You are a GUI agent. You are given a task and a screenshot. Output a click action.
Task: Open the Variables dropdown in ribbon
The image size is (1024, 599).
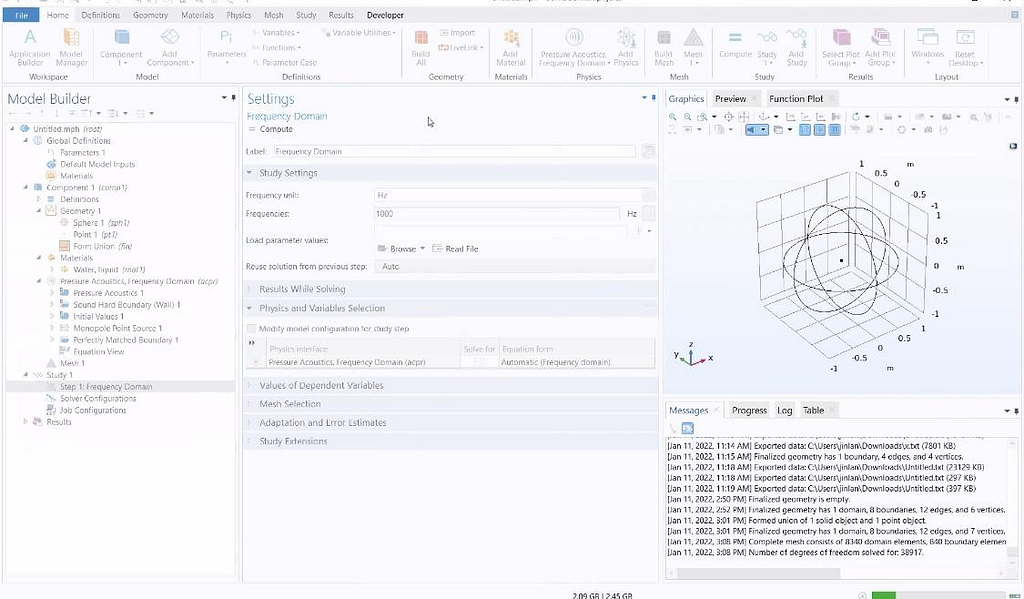277,33
